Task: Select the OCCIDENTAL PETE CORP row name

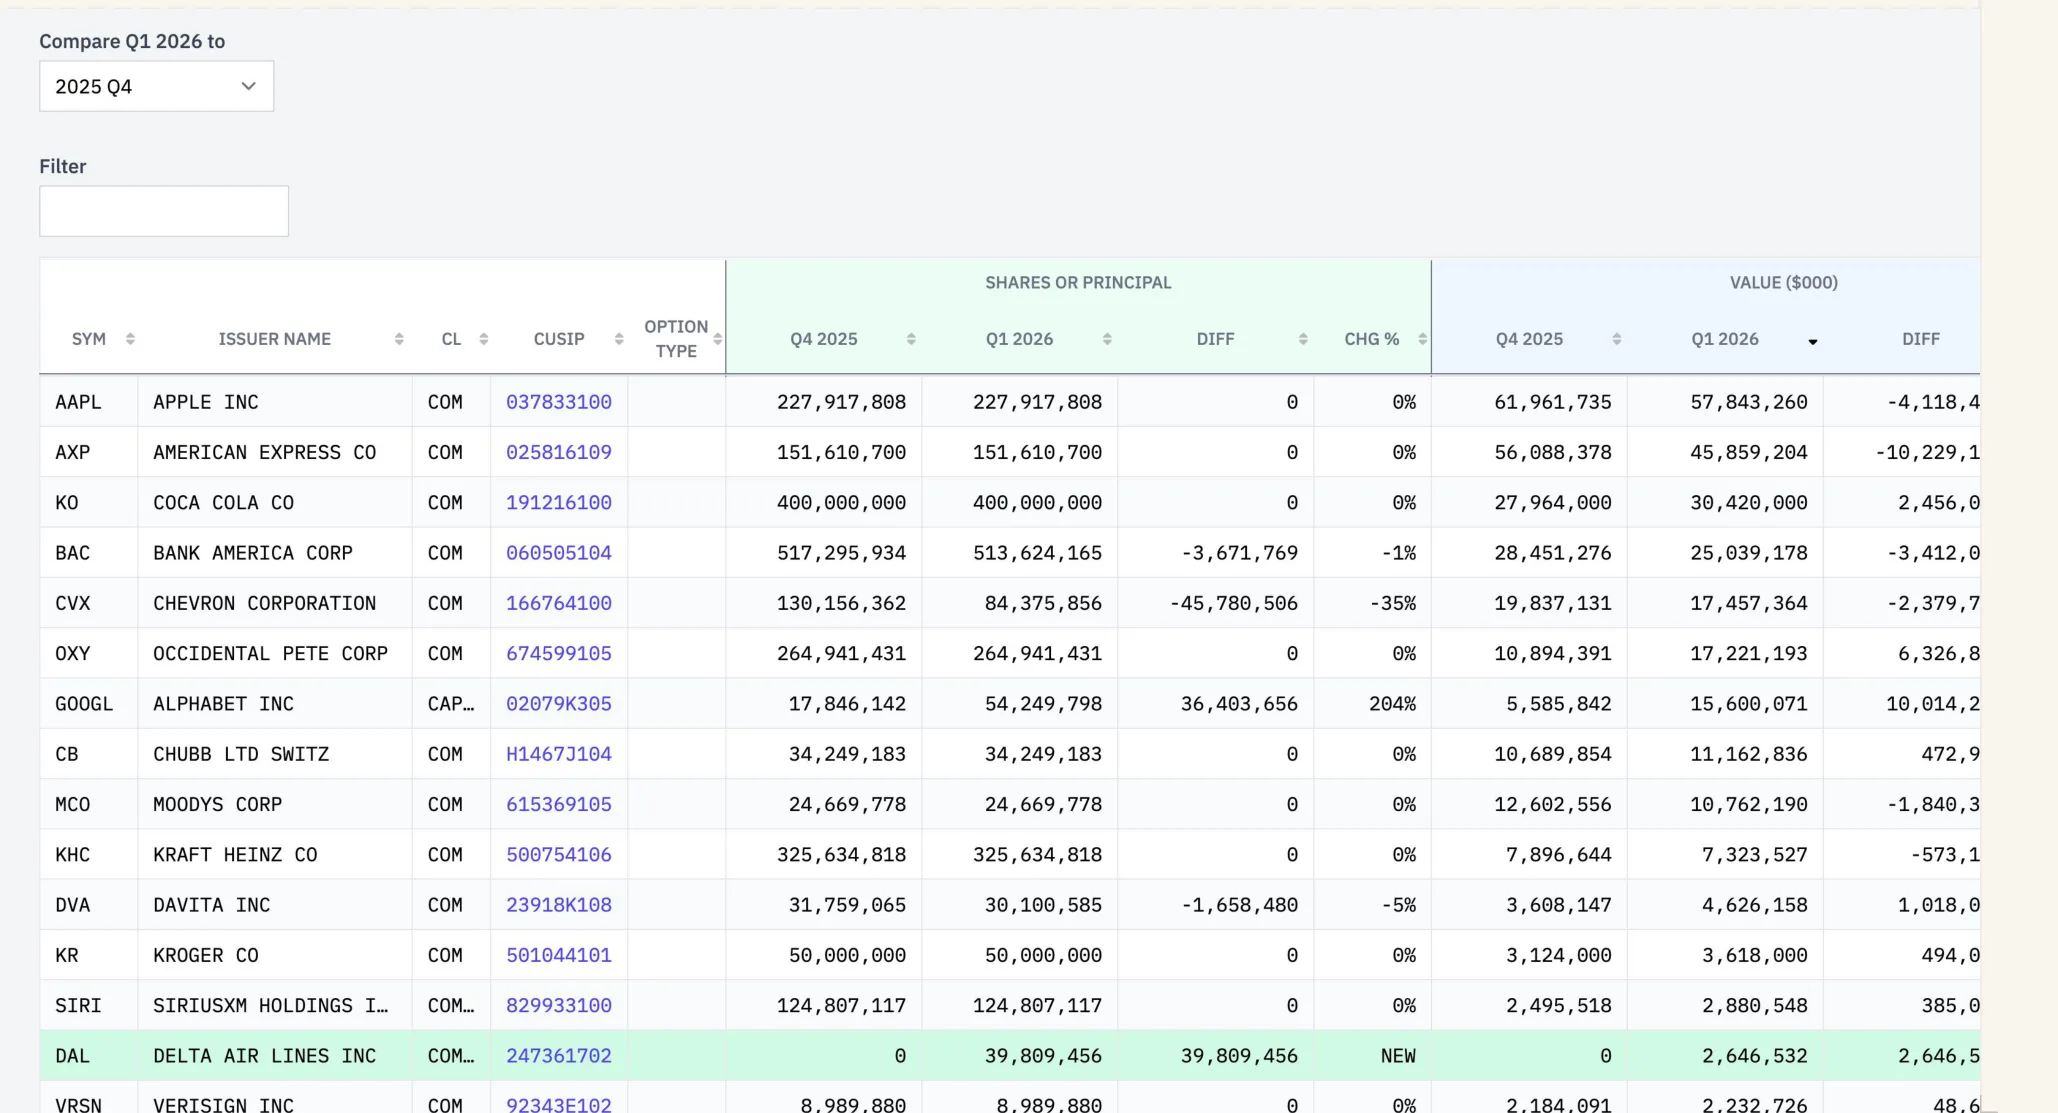Action: click(270, 654)
